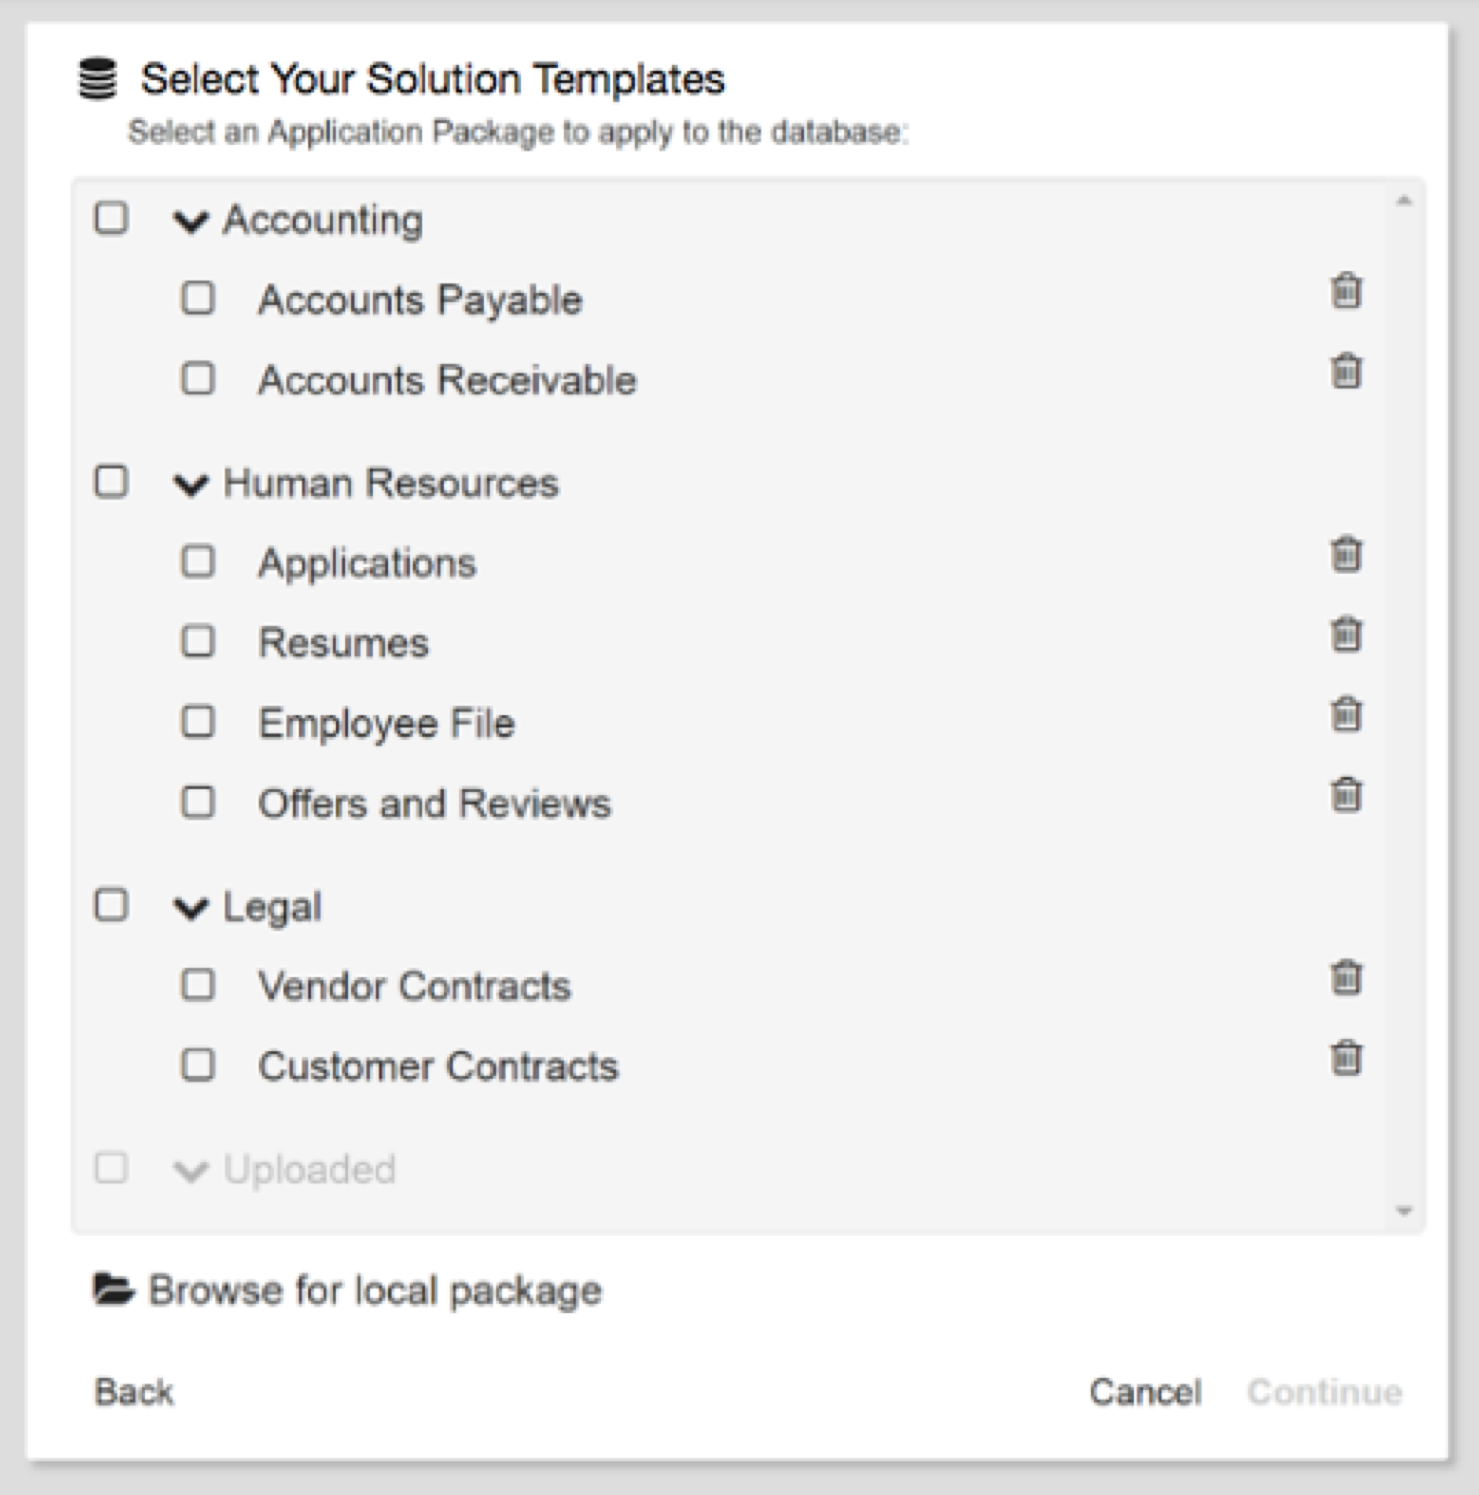The height and width of the screenshot is (1495, 1479).
Task: Go Back to the previous step
Action: click(x=134, y=1392)
